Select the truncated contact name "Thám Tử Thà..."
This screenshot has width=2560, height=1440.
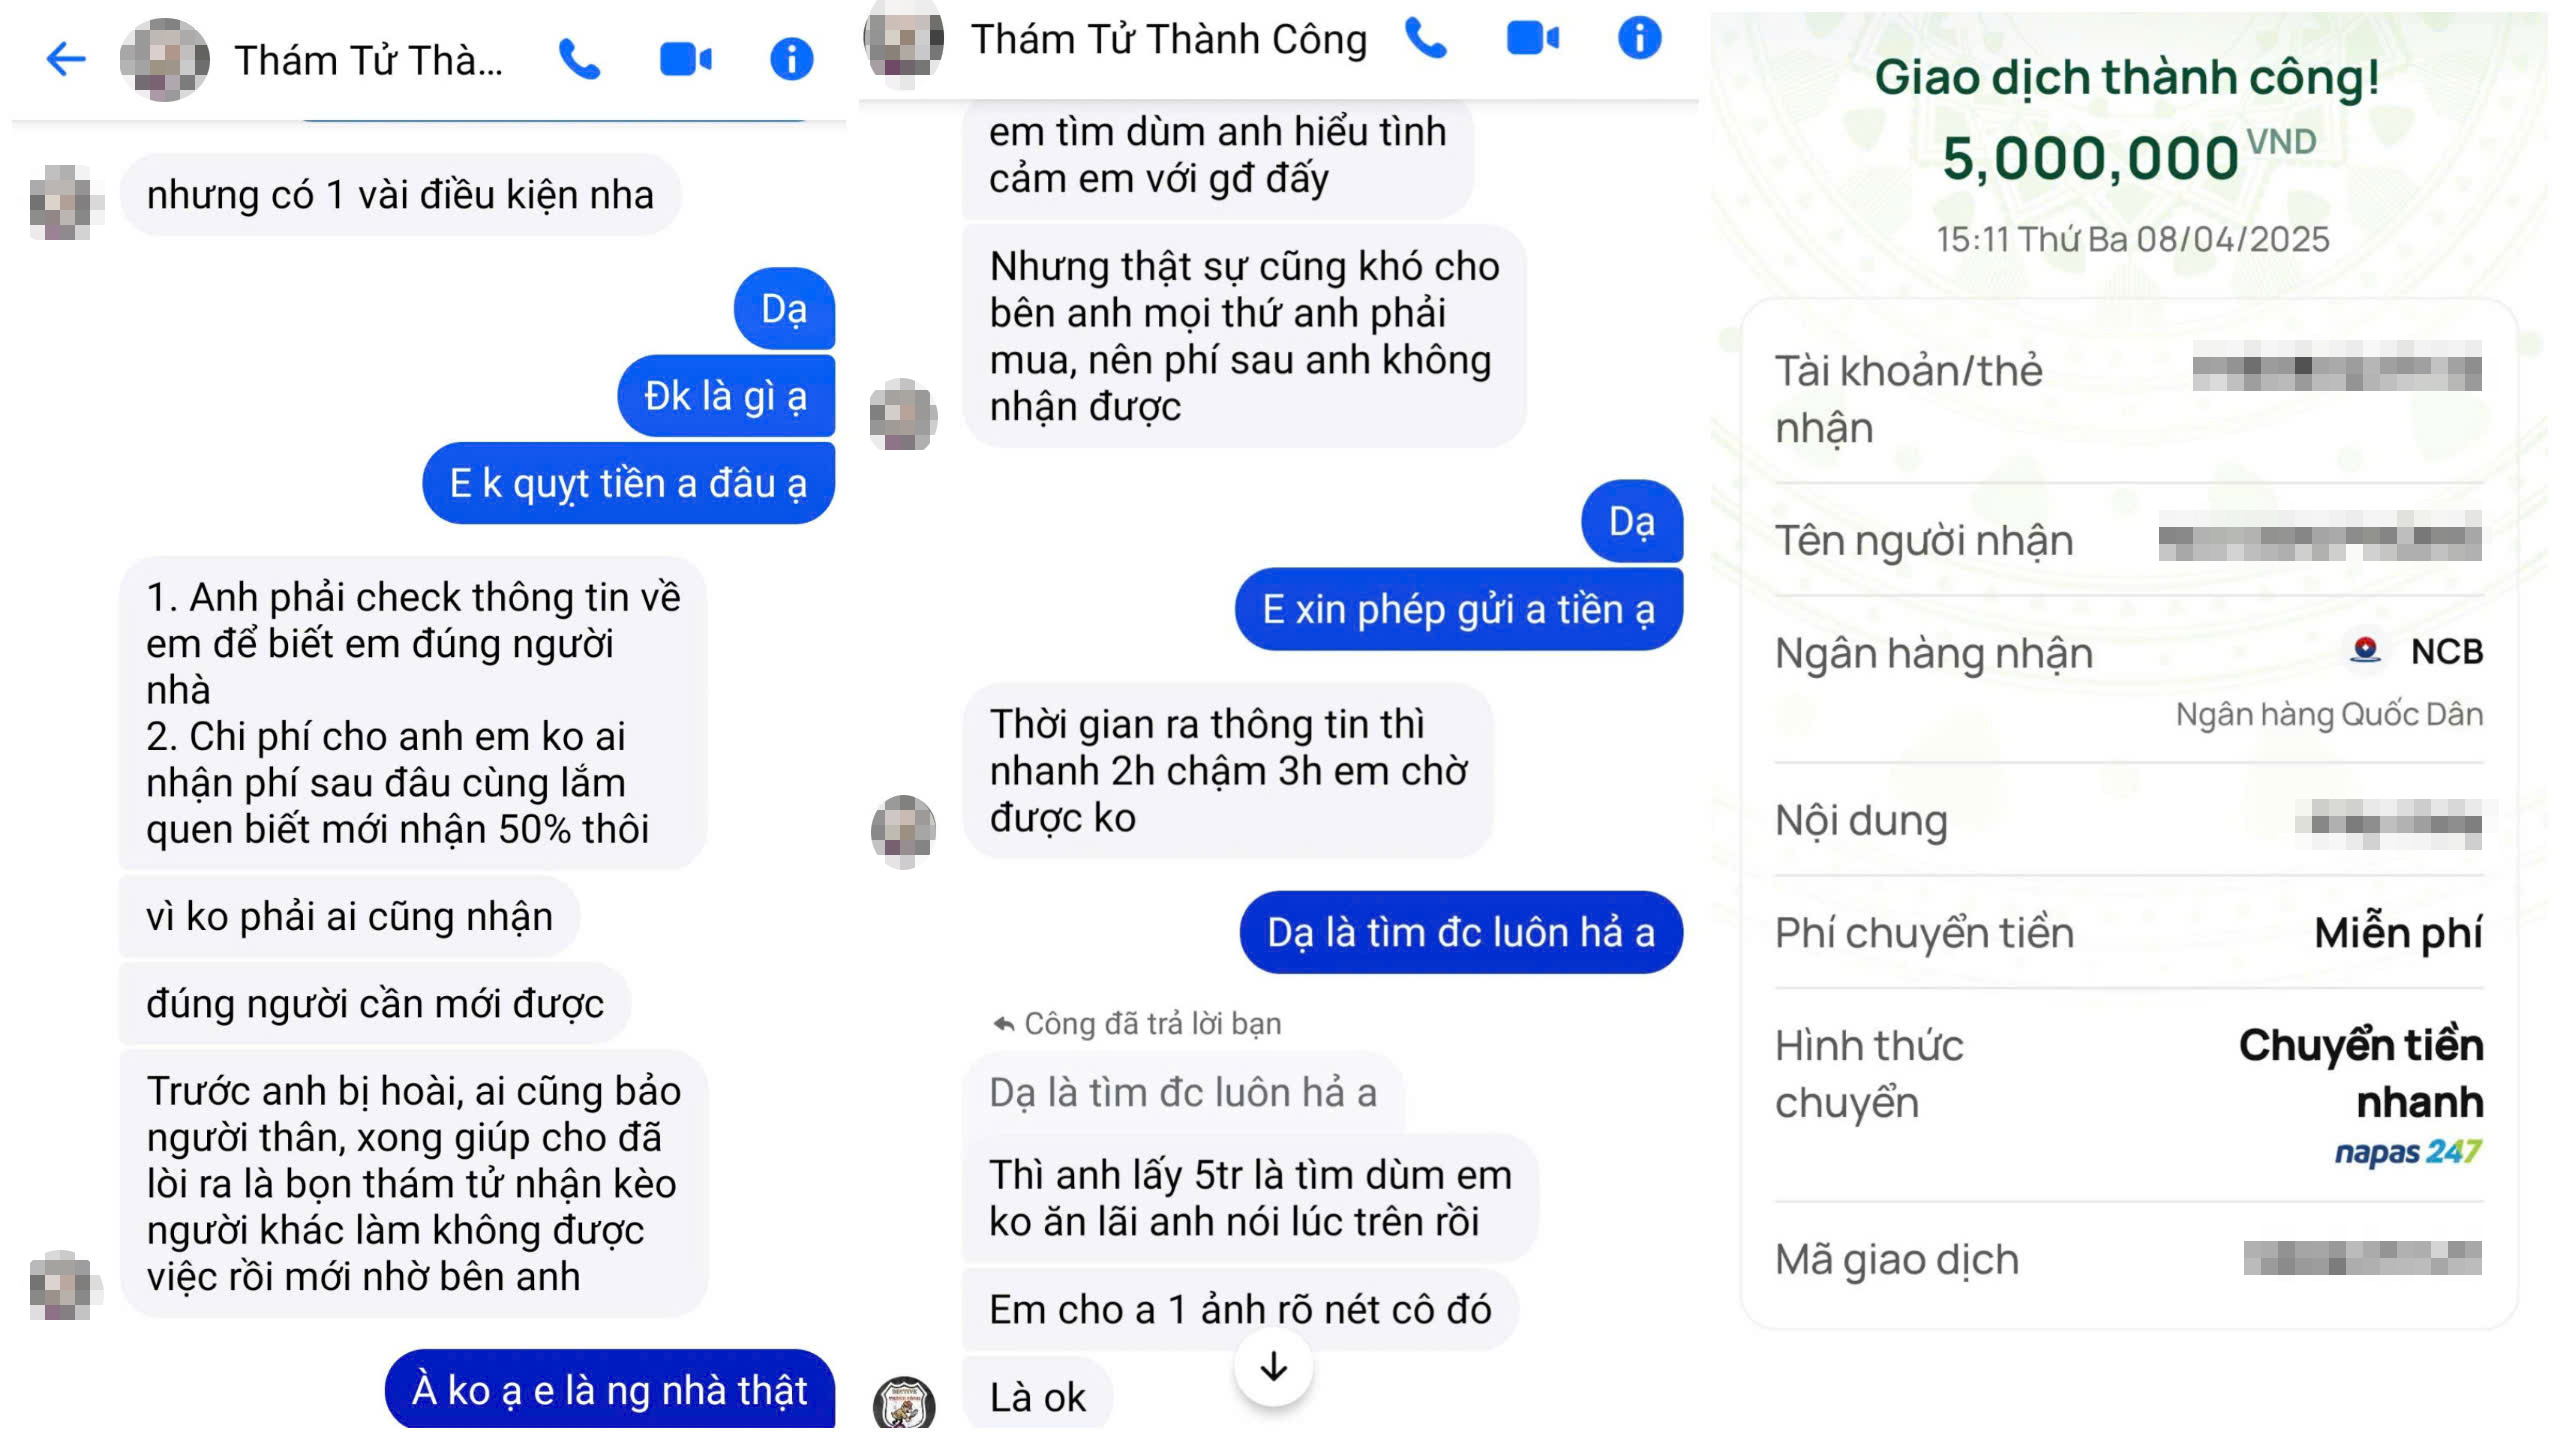(x=368, y=61)
